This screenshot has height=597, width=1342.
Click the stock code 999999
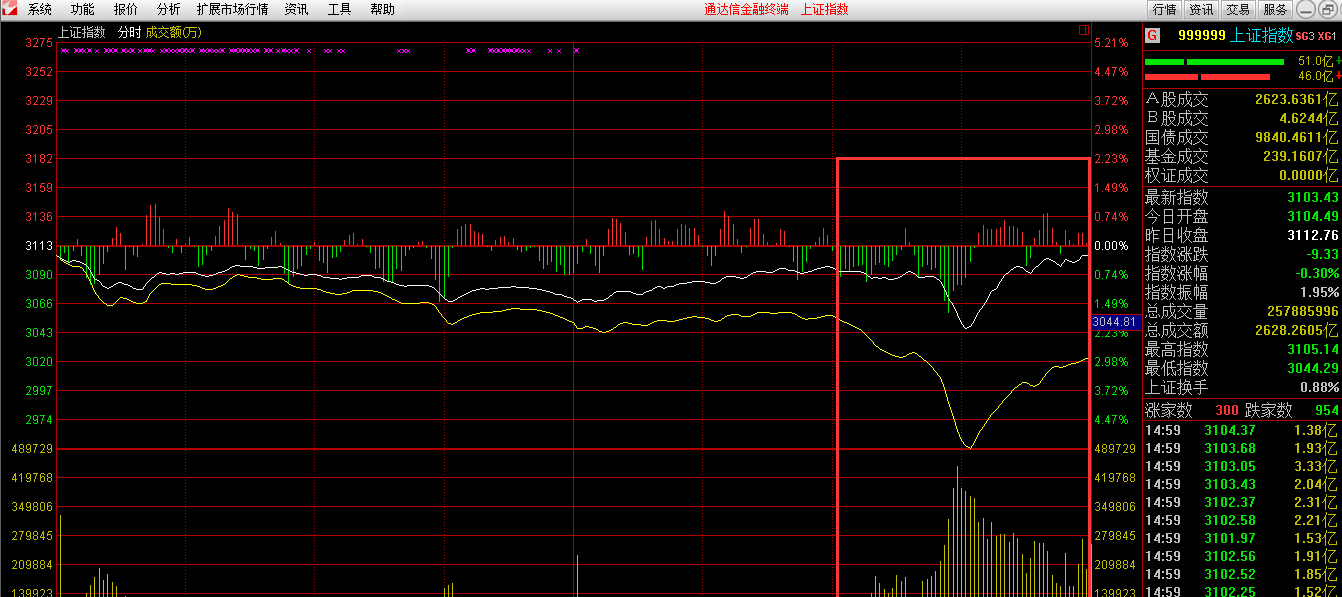click(x=1201, y=35)
